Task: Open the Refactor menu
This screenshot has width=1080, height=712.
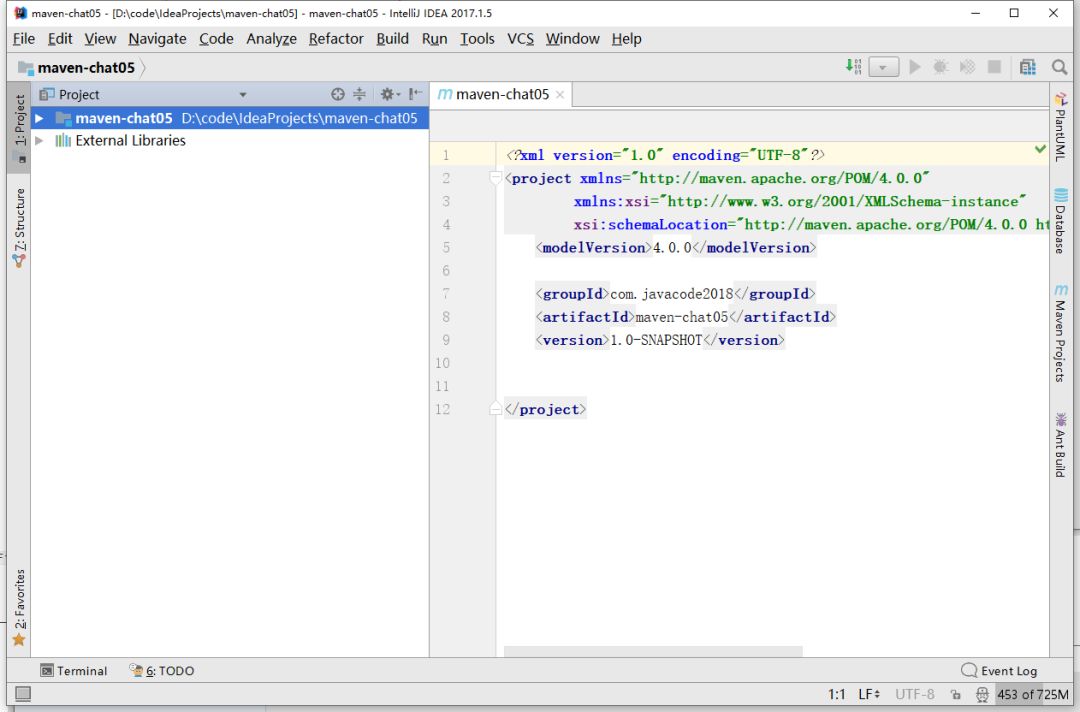Action: pos(336,39)
